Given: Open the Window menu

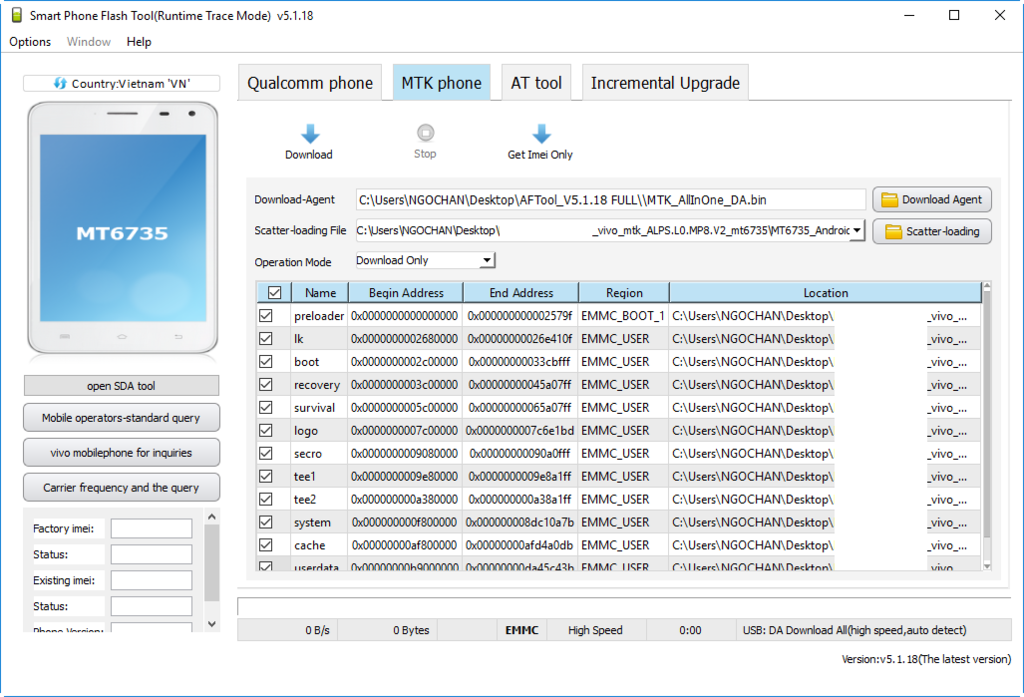Looking at the screenshot, I should [89, 42].
